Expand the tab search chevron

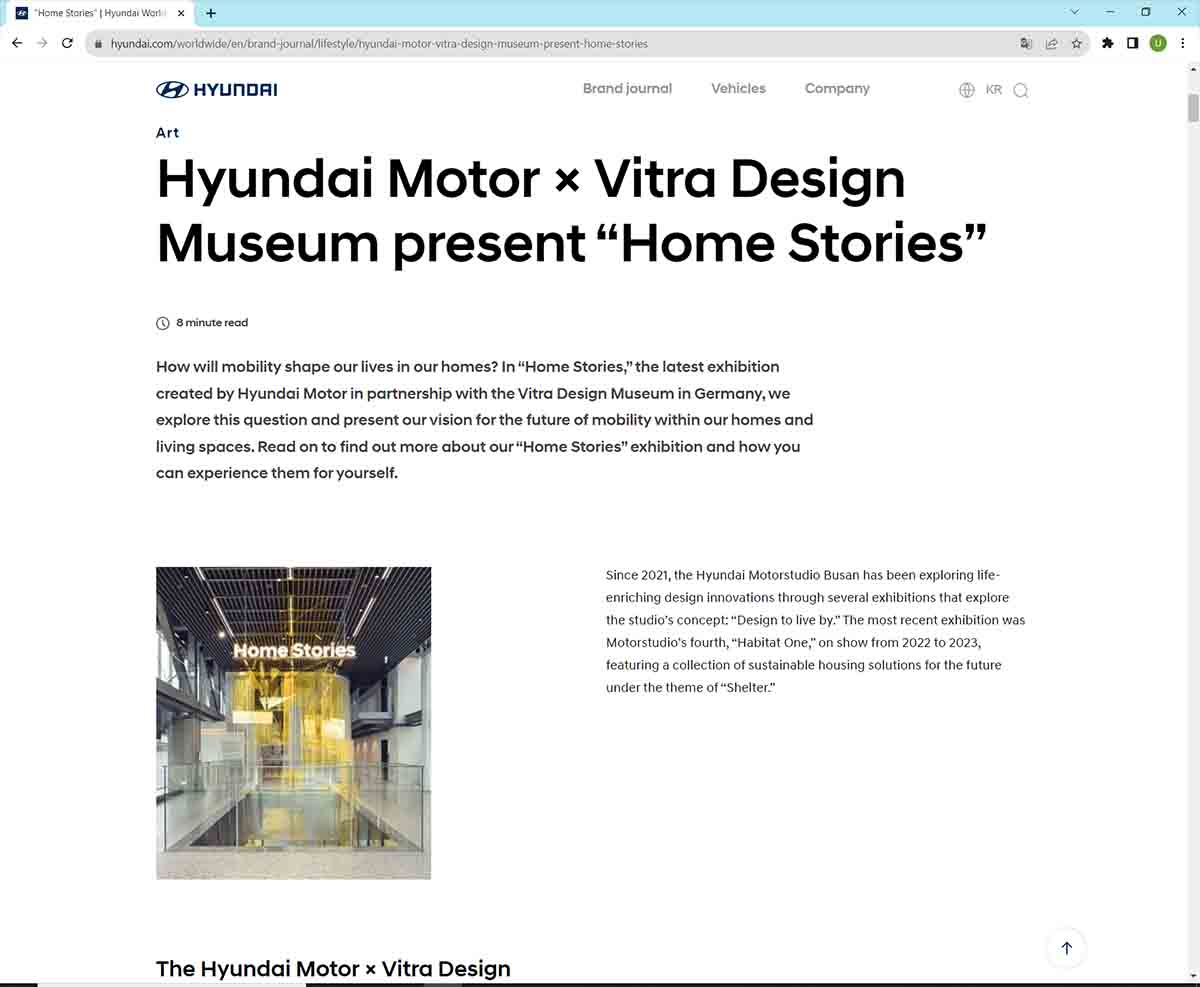(1075, 13)
